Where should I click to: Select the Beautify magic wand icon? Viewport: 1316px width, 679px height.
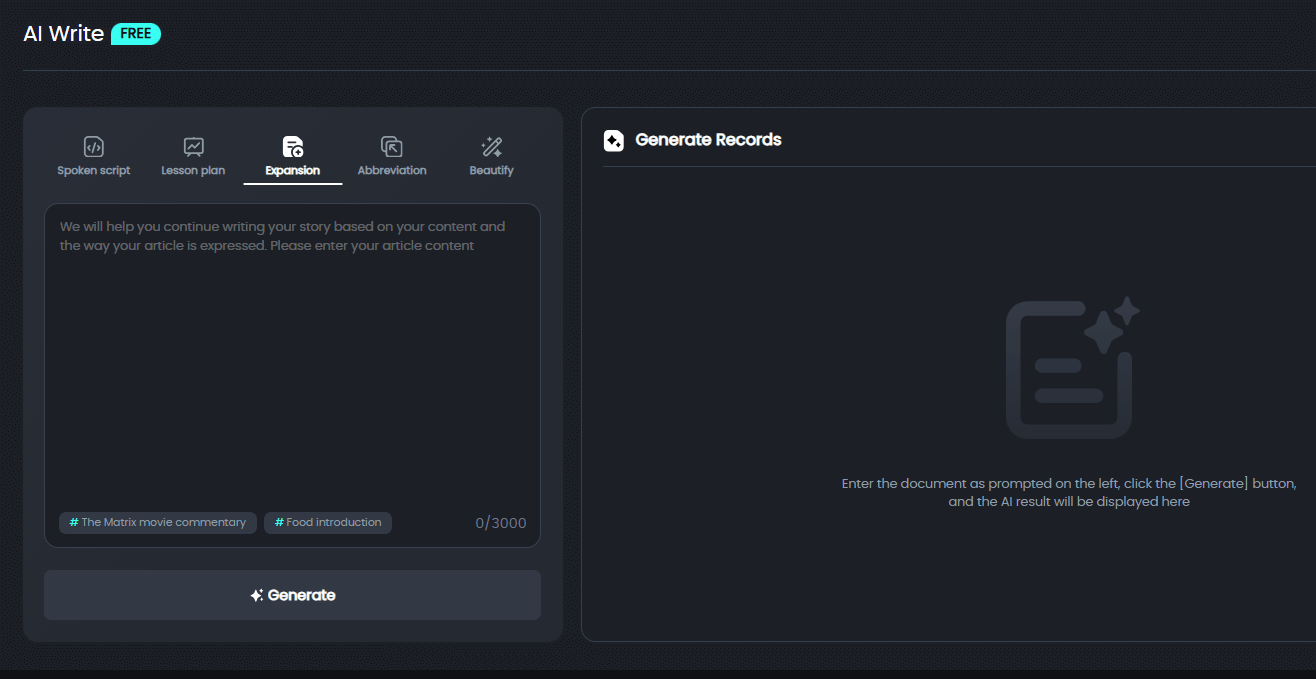tap(491, 147)
